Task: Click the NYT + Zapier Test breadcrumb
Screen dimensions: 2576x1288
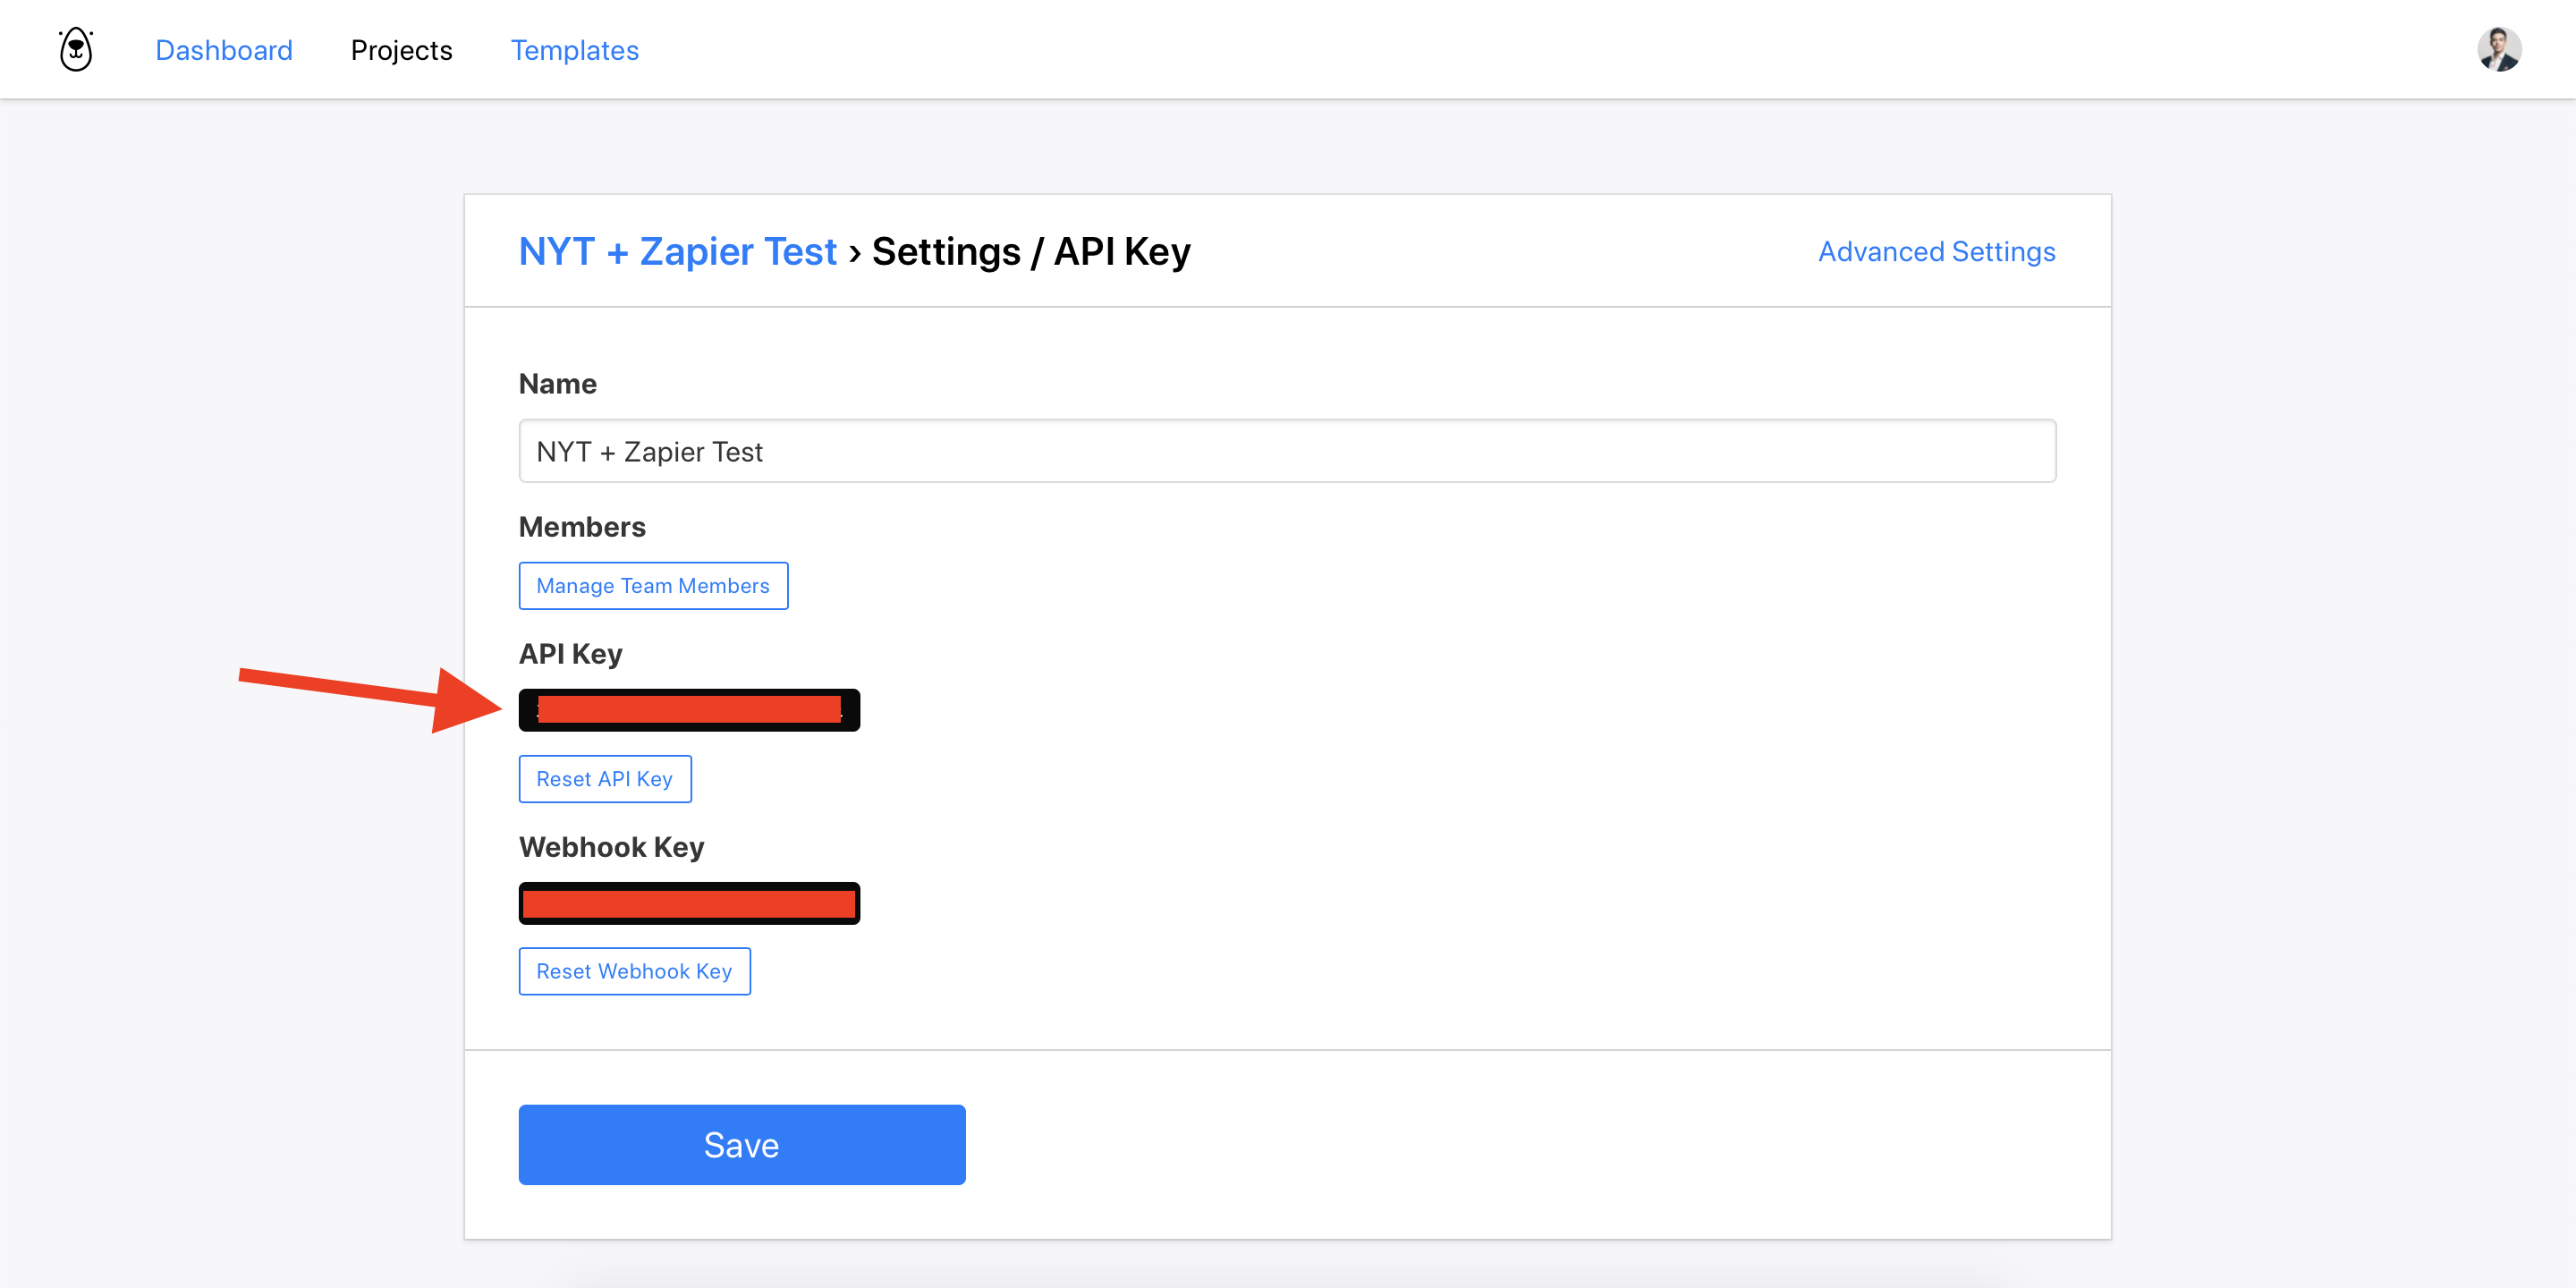Action: pos(677,251)
